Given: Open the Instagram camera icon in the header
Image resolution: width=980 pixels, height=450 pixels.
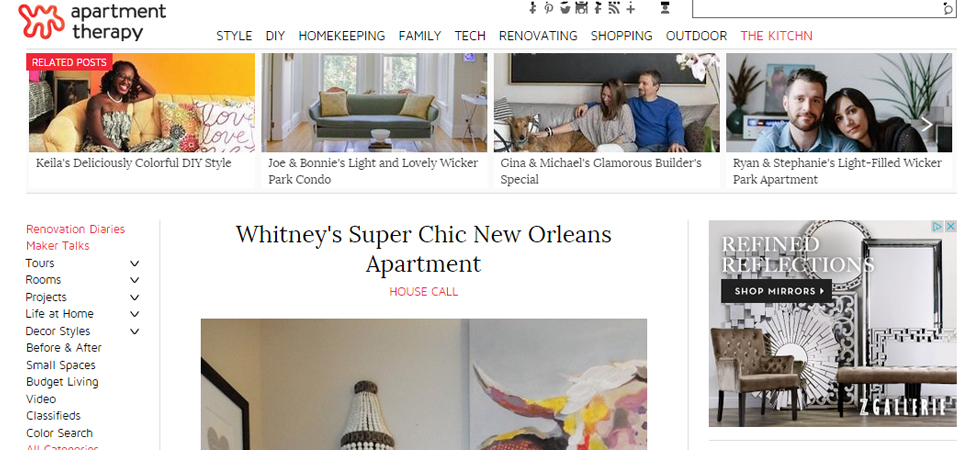Looking at the screenshot, I should pyautogui.click(x=582, y=8).
